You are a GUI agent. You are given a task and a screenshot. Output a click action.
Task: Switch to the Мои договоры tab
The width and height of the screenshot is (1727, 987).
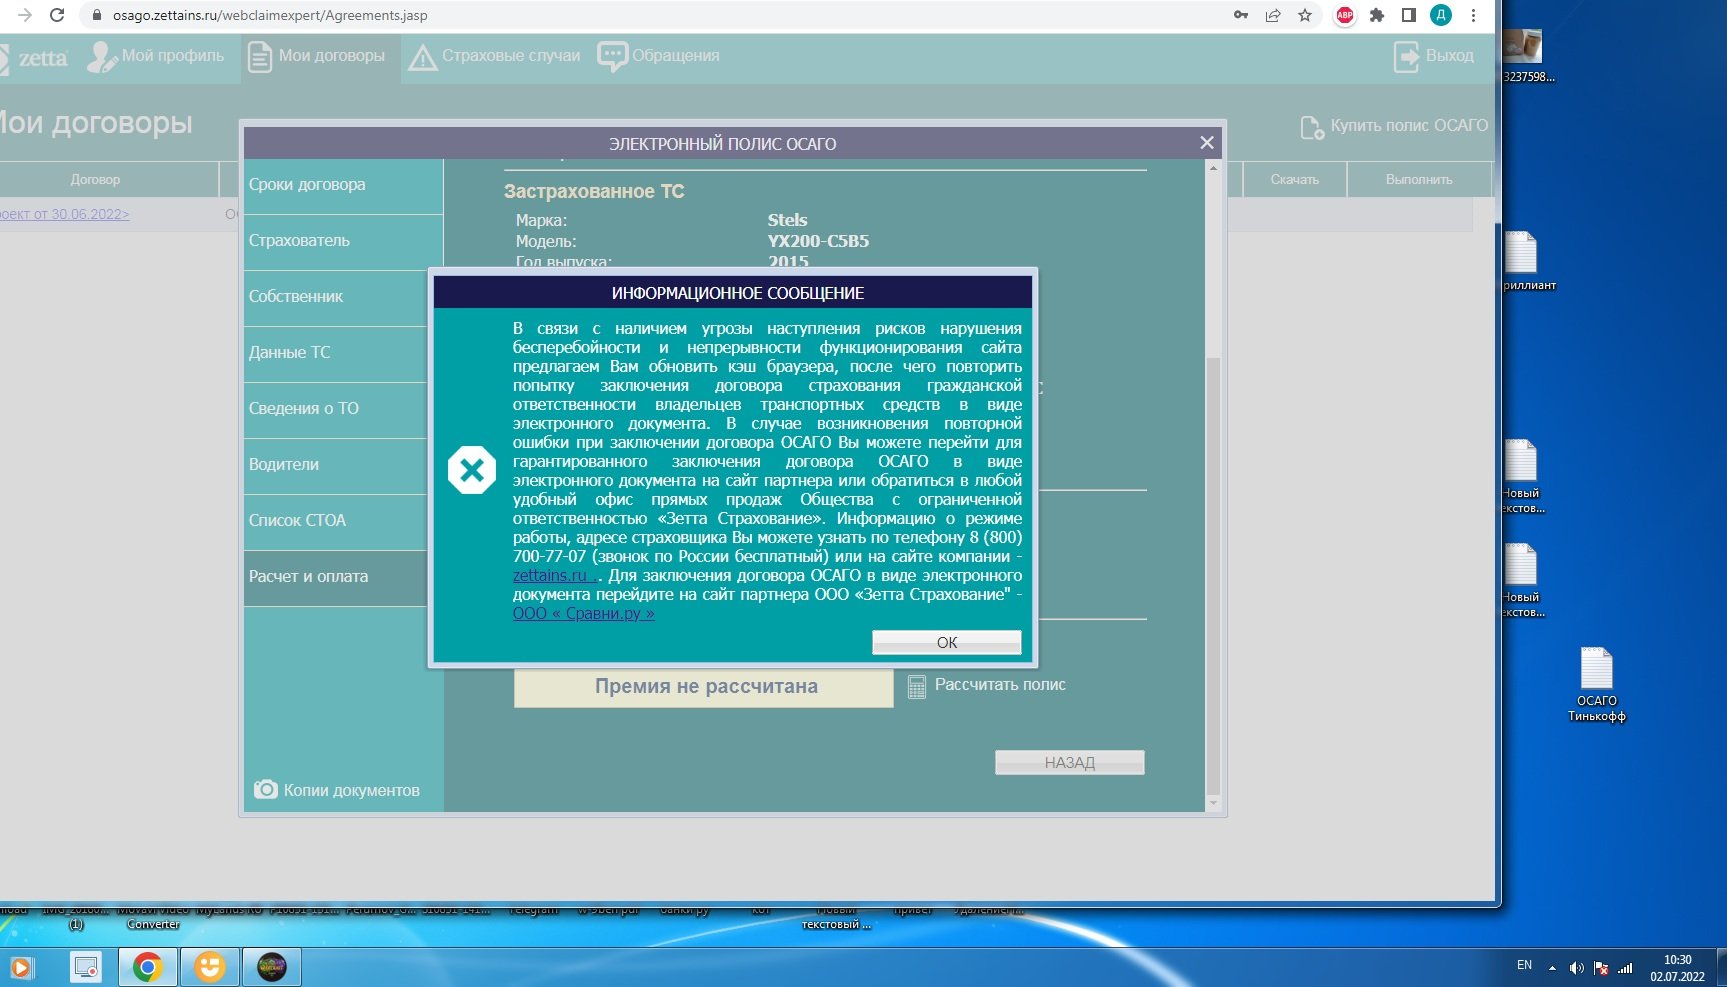(318, 56)
